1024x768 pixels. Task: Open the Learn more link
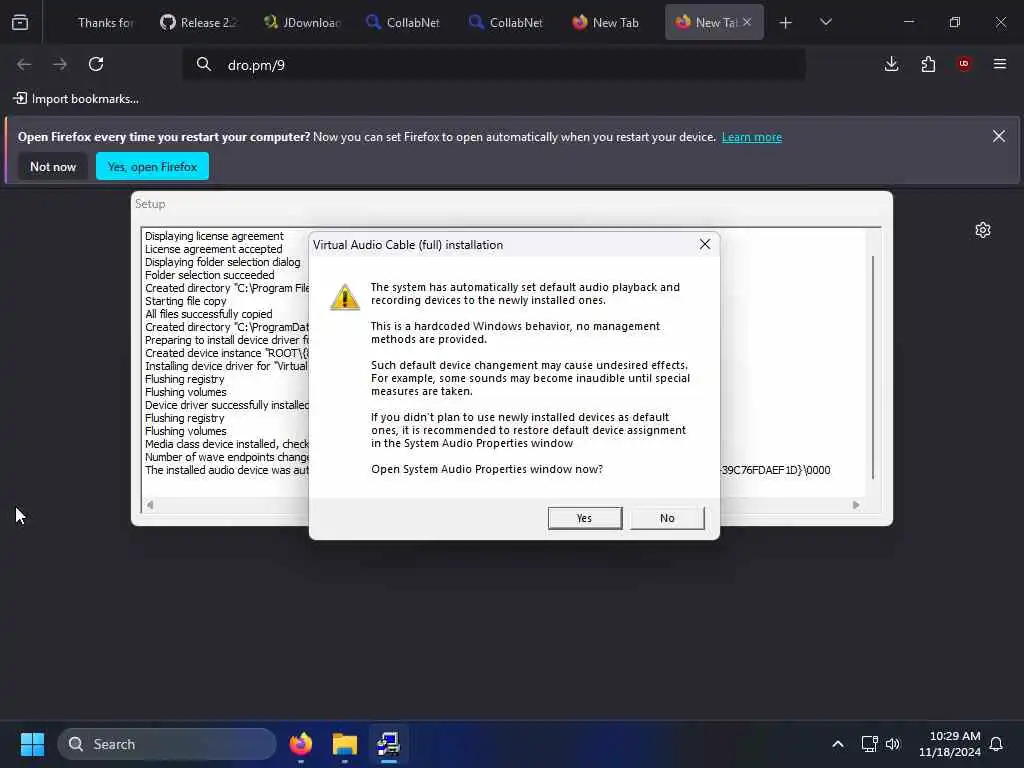(752, 137)
